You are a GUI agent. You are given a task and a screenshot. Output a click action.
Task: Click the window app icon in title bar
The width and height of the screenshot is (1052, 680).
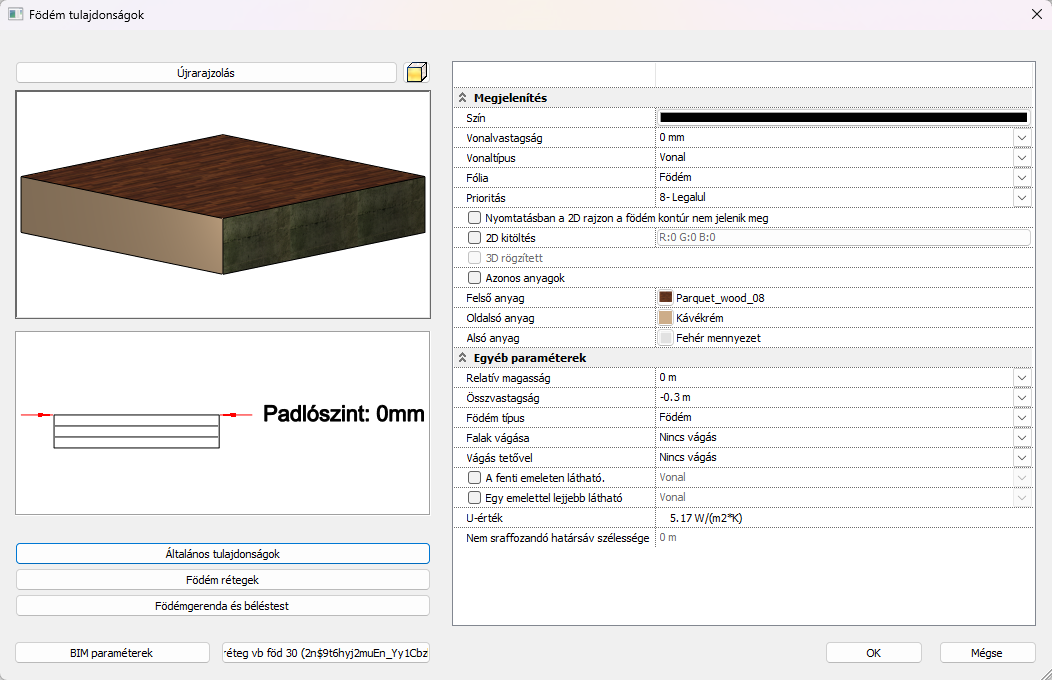pos(15,15)
